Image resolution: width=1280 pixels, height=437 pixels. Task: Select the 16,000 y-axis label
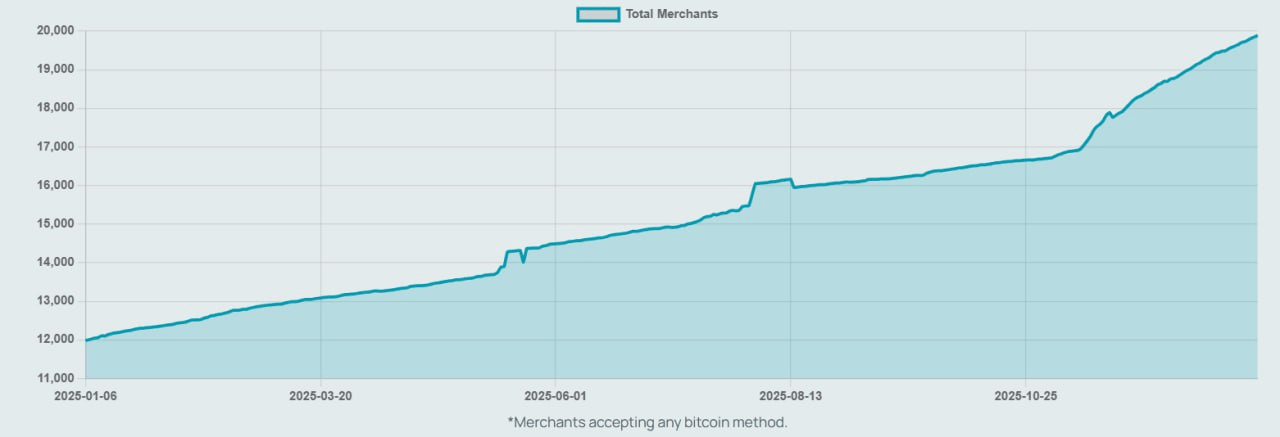click(x=56, y=186)
